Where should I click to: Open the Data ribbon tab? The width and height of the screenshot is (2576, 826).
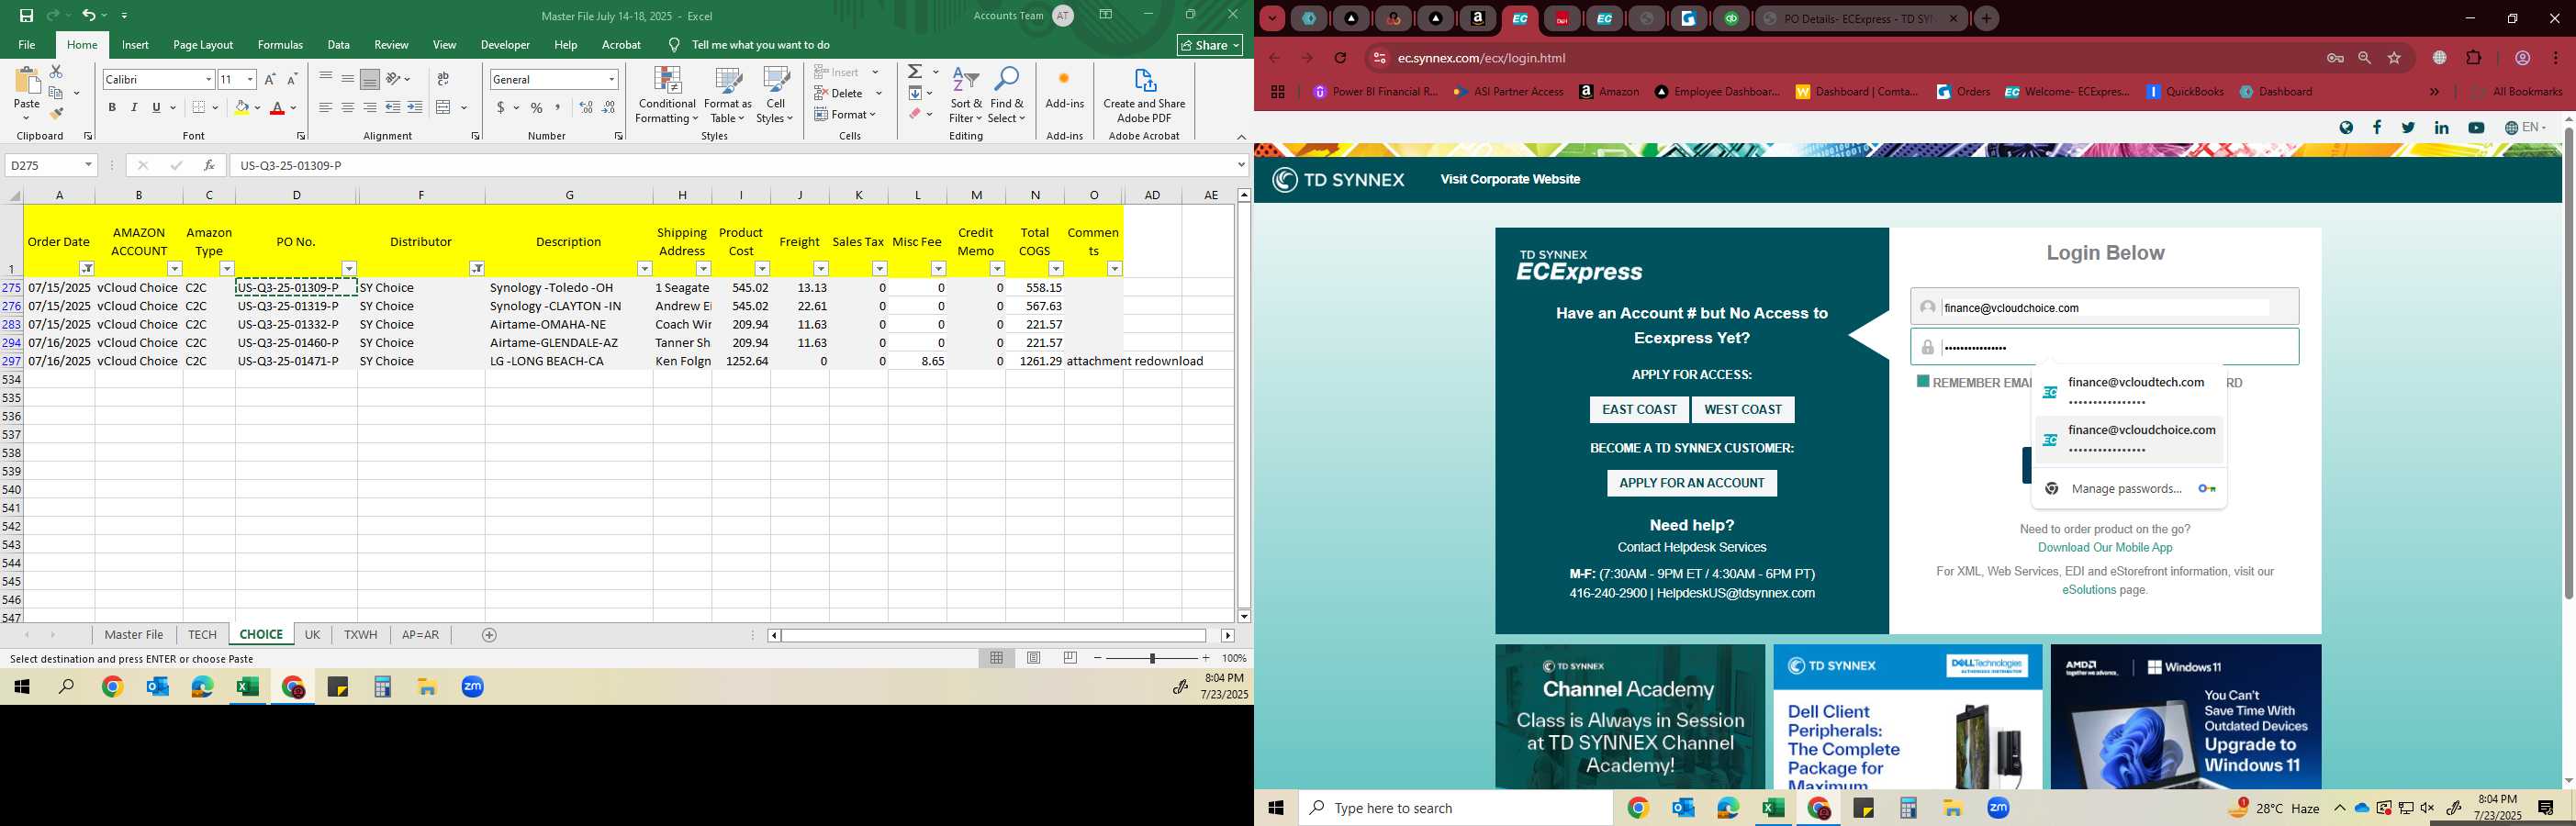click(339, 45)
